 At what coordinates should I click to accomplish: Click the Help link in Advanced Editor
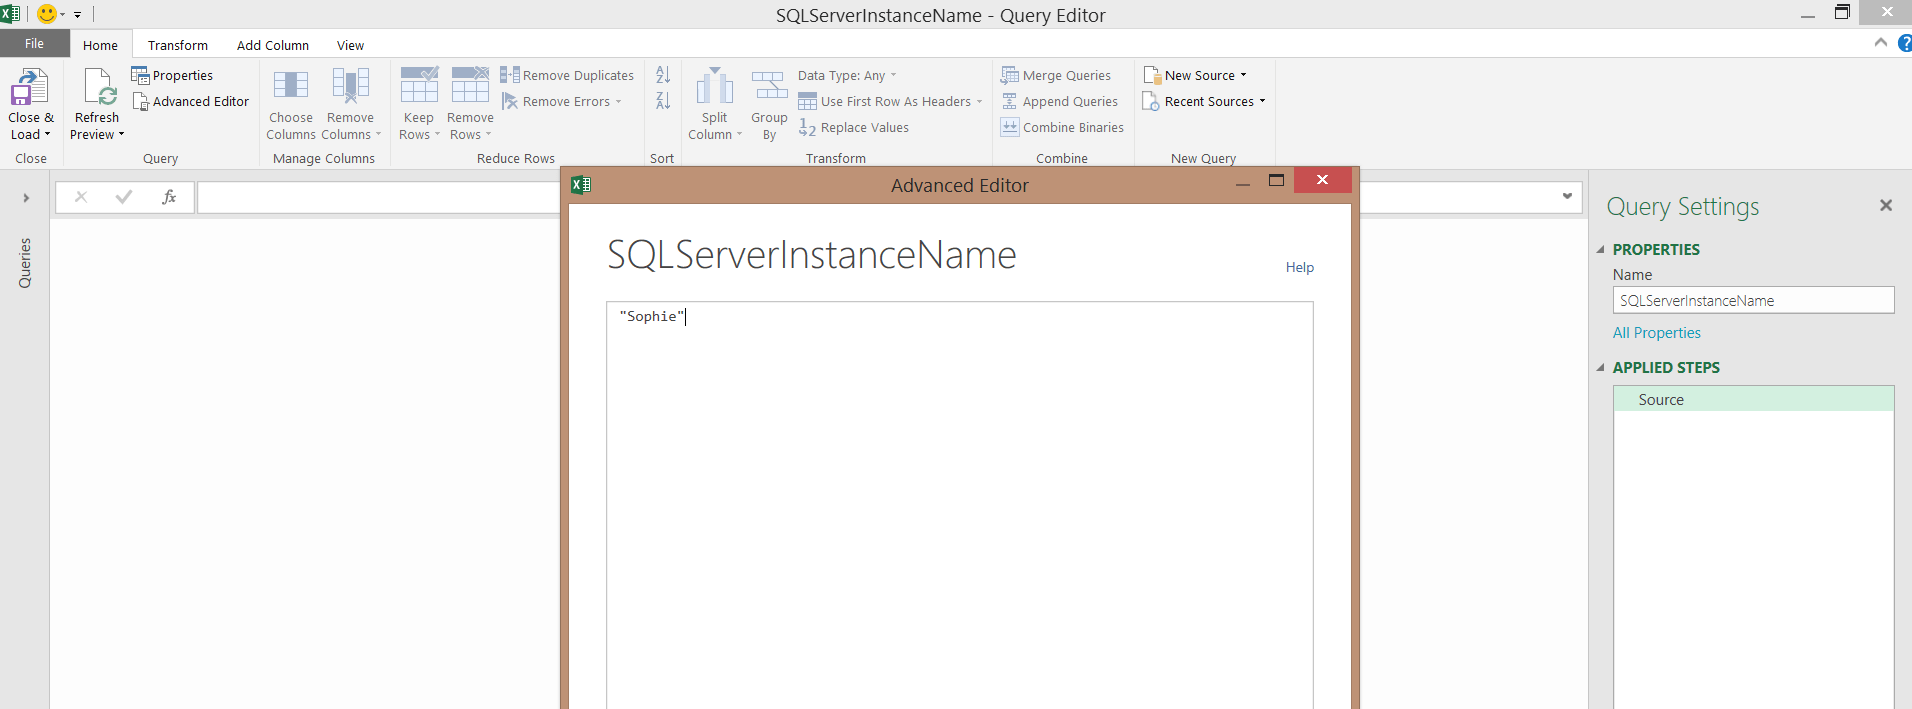point(1299,267)
